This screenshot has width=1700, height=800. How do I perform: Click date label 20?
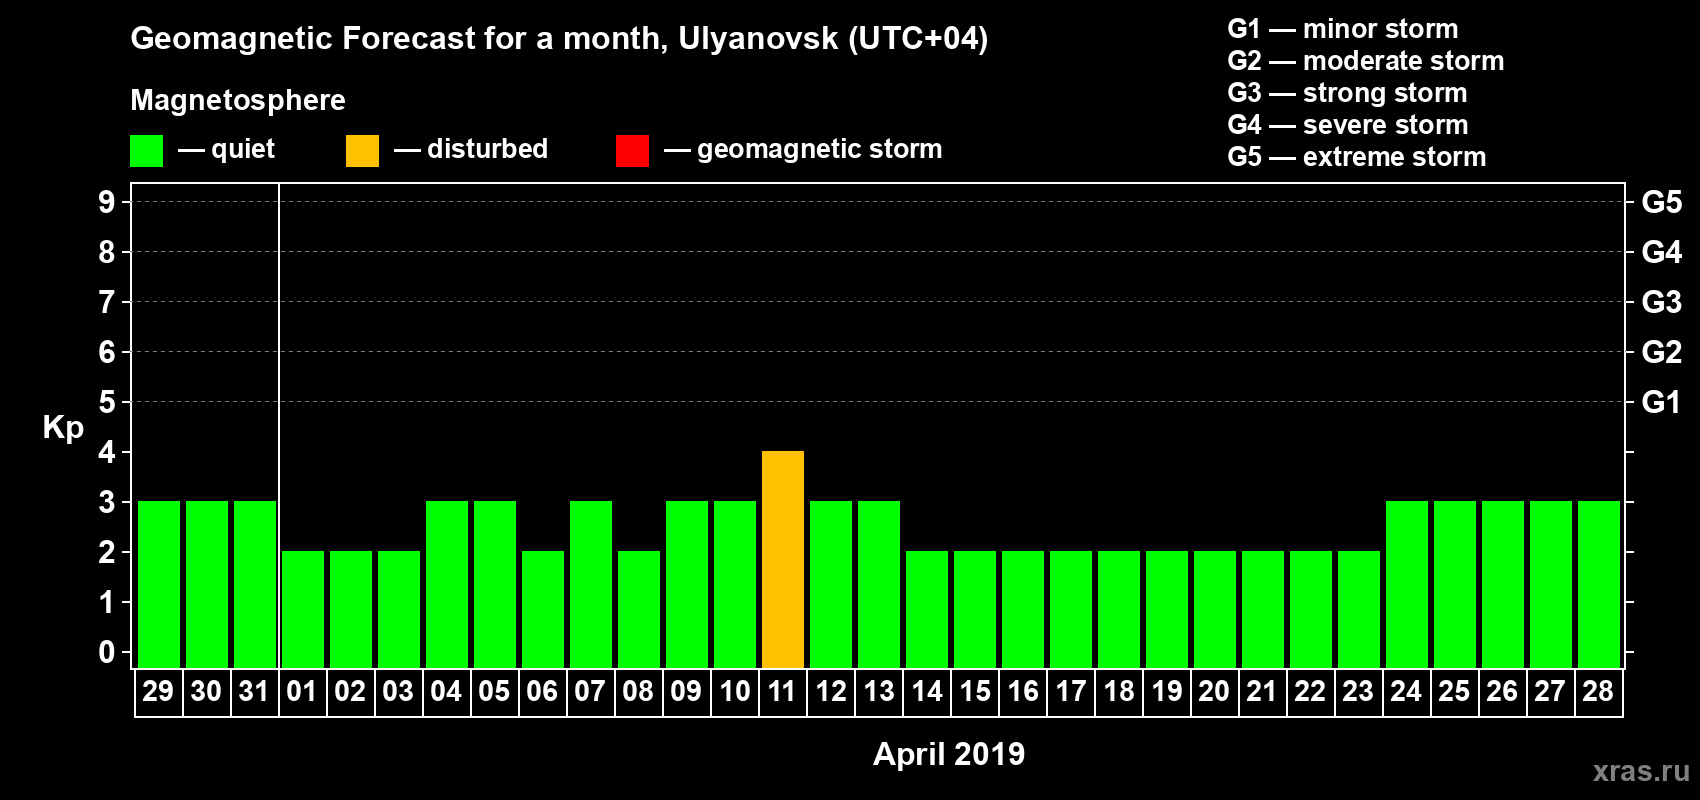[x=1214, y=691]
